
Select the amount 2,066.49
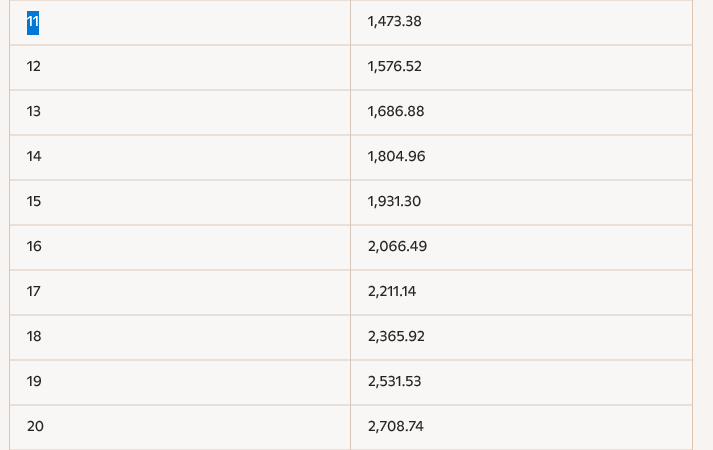(397, 246)
